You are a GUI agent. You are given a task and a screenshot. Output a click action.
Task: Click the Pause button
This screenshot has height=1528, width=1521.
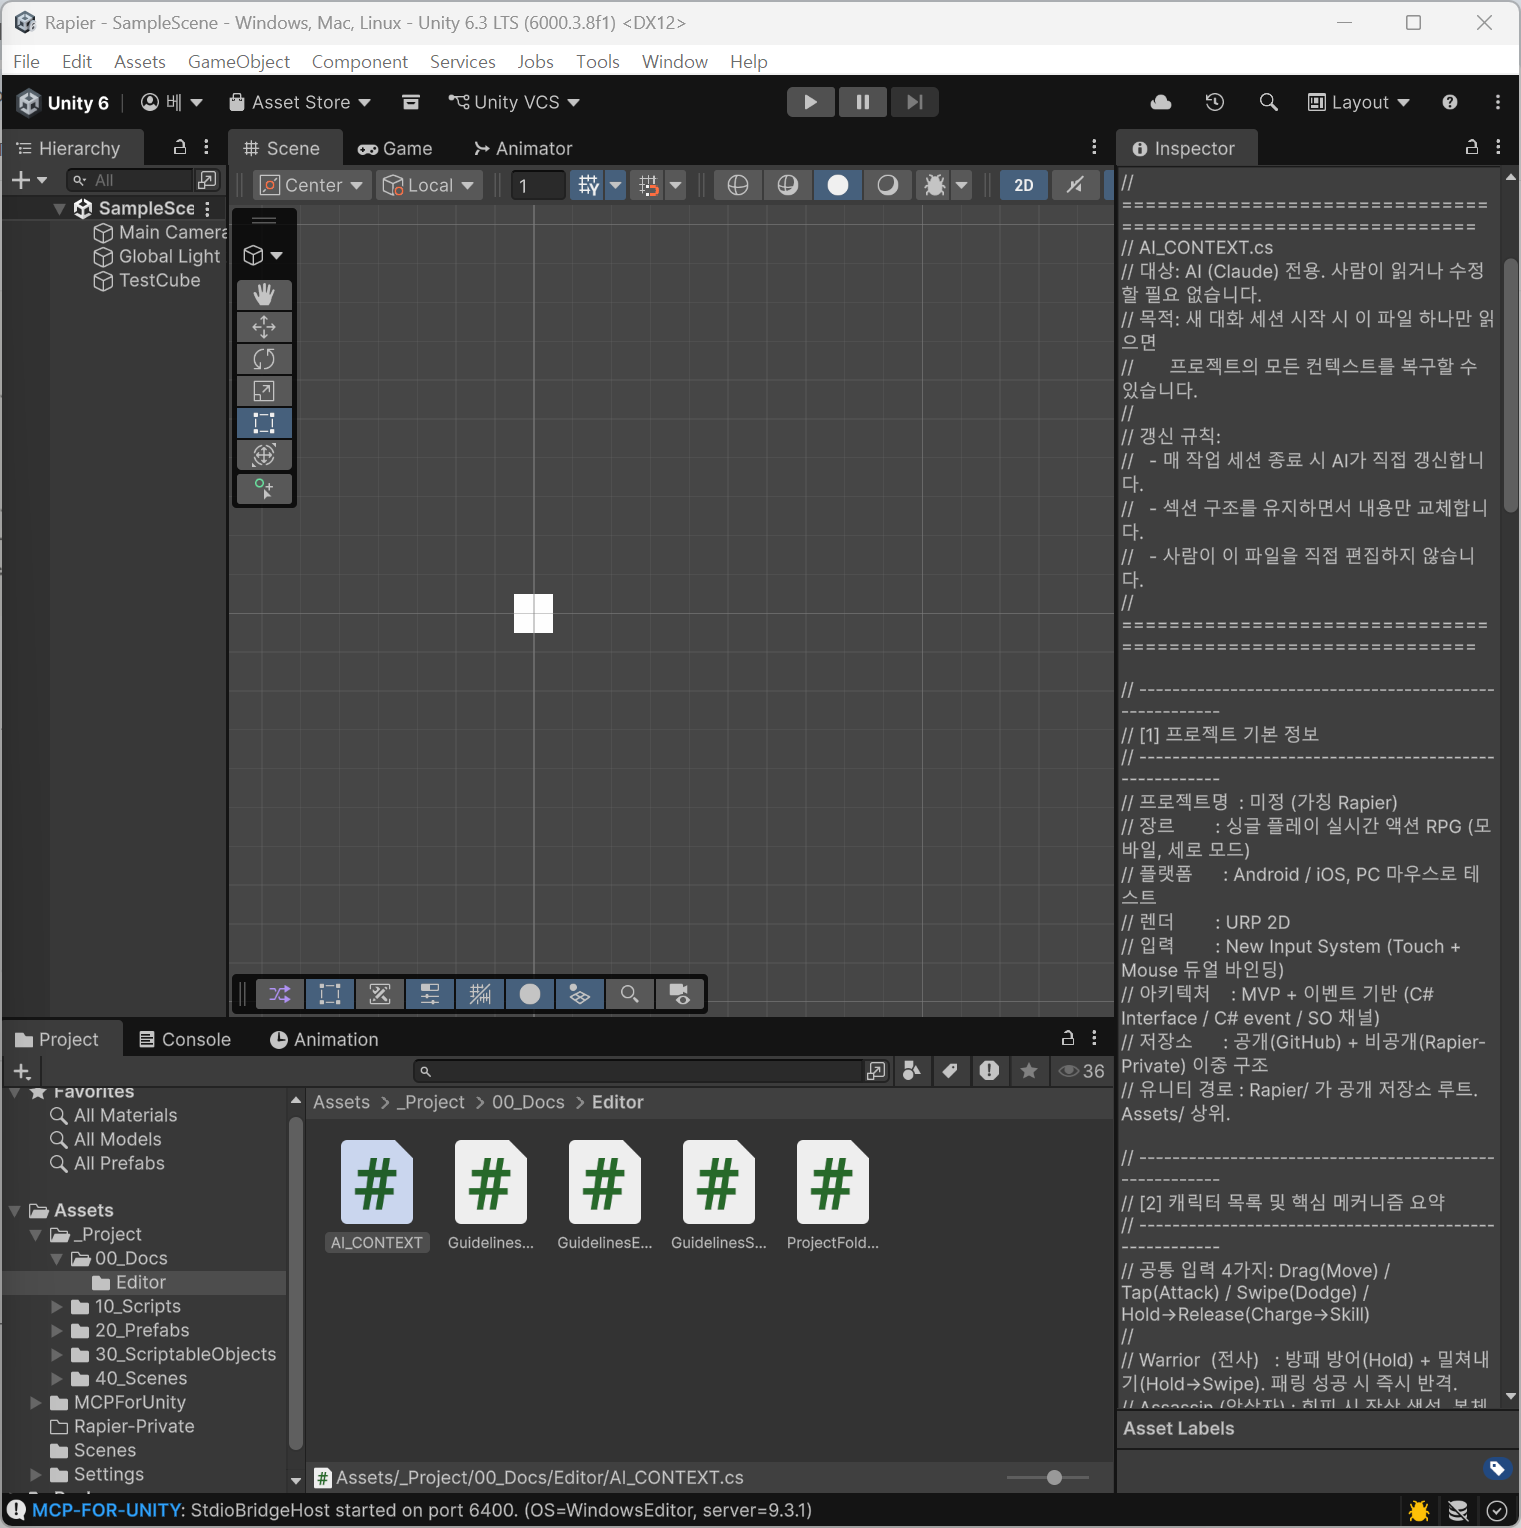click(x=863, y=102)
